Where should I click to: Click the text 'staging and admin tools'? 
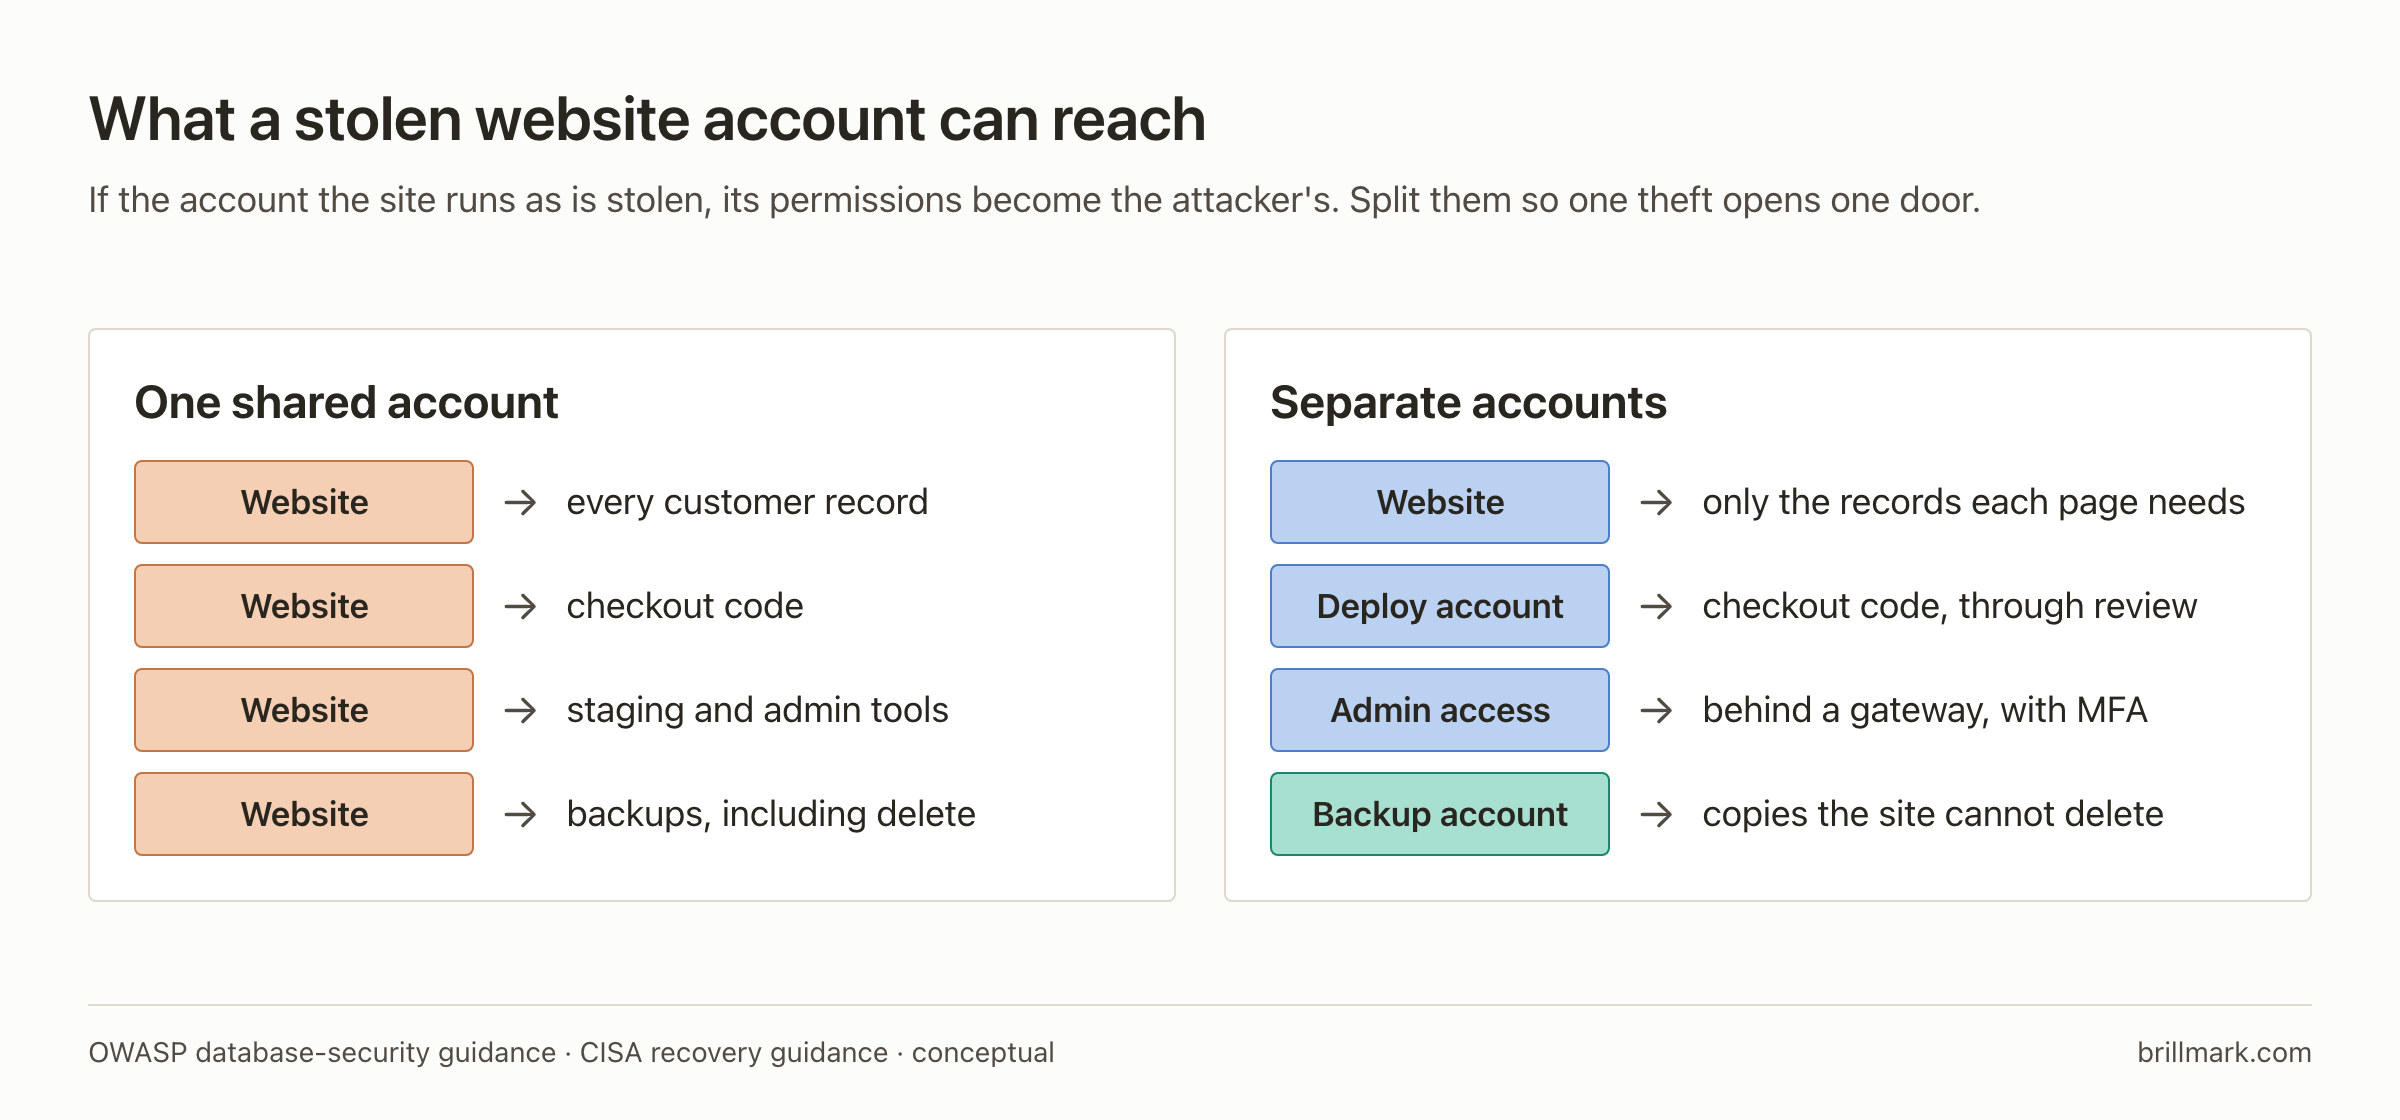pos(757,710)
